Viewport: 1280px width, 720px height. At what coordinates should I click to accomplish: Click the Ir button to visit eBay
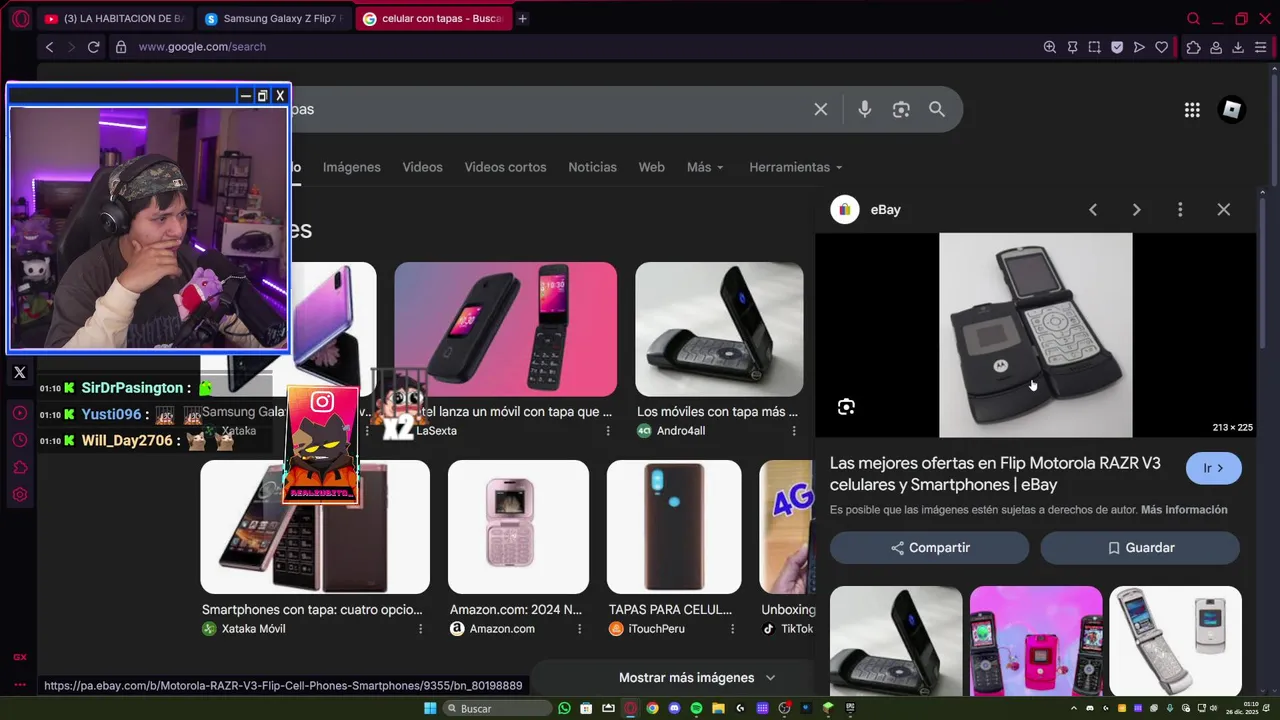[x=1214, y=468]
